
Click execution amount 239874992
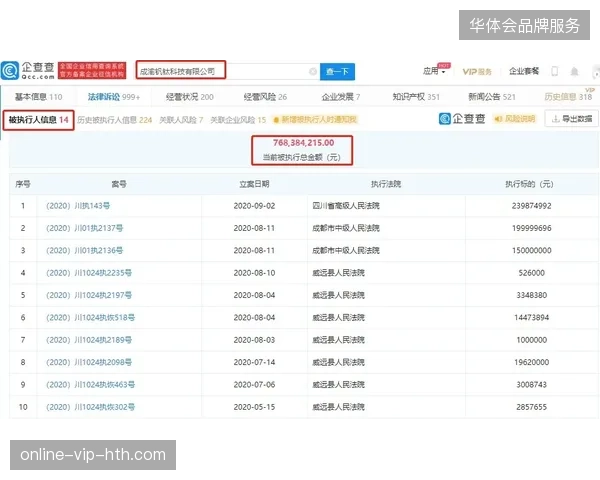click(x=532, y=206)
